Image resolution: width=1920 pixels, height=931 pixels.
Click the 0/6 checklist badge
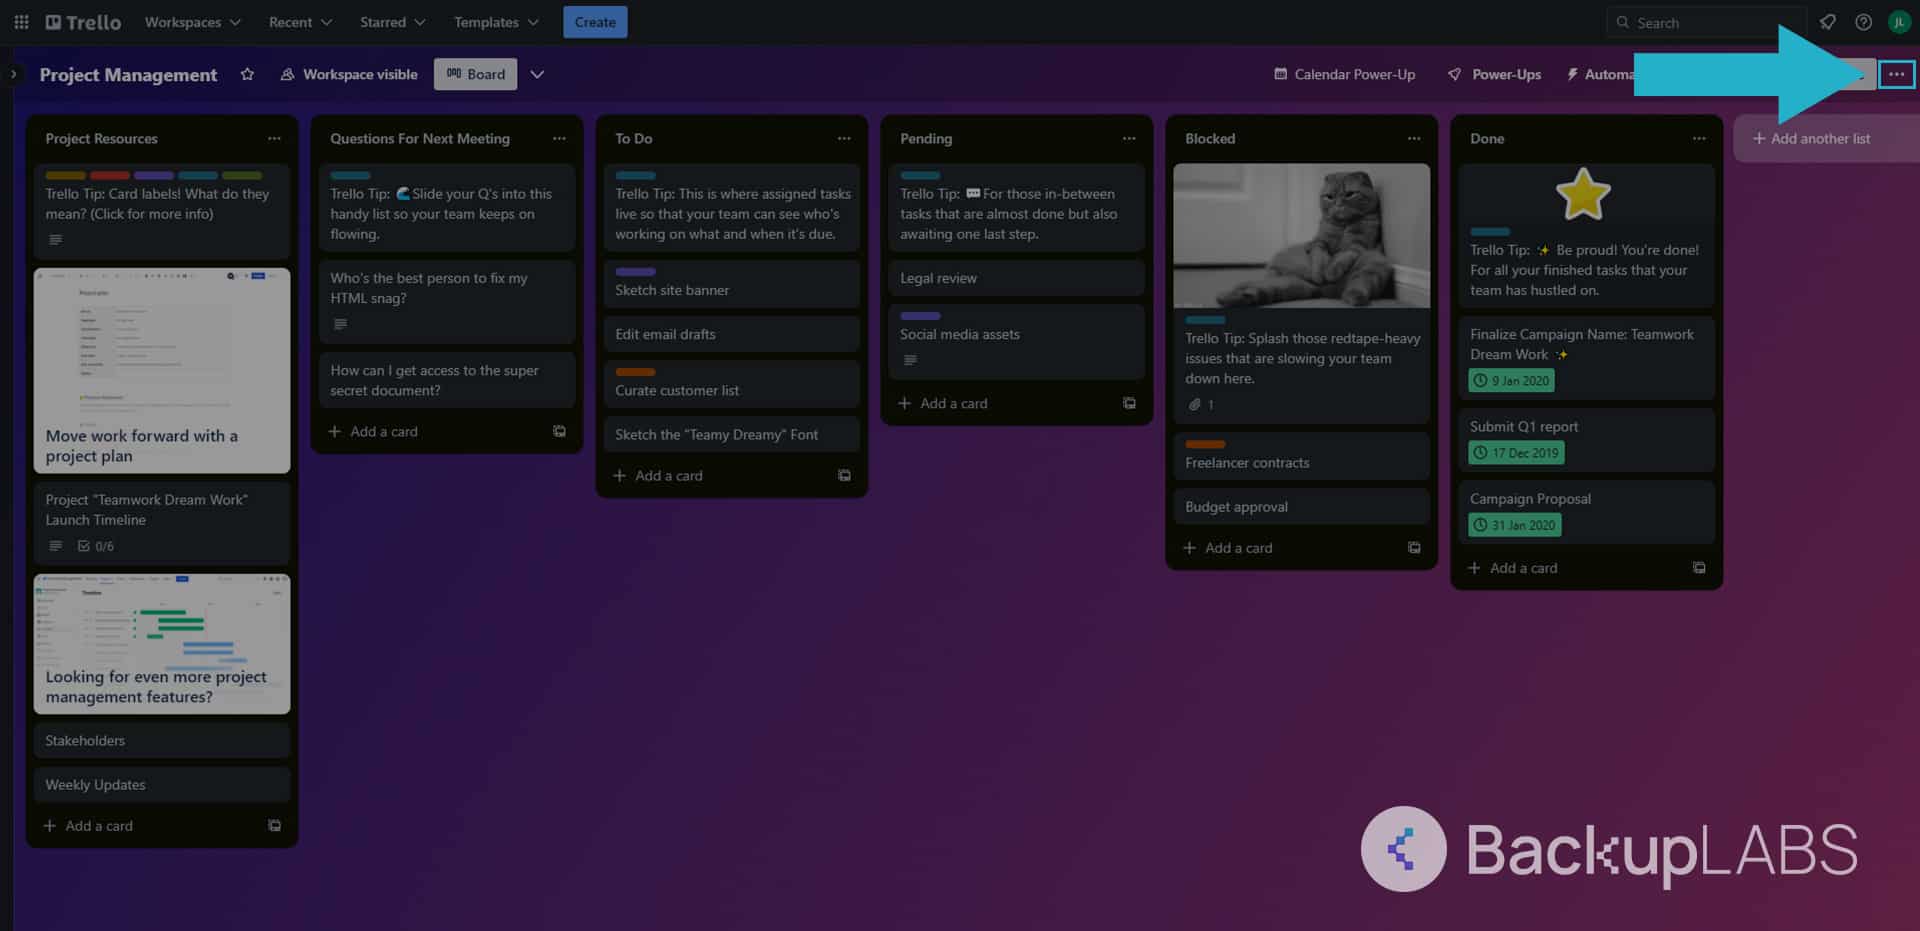pos(96,546)
